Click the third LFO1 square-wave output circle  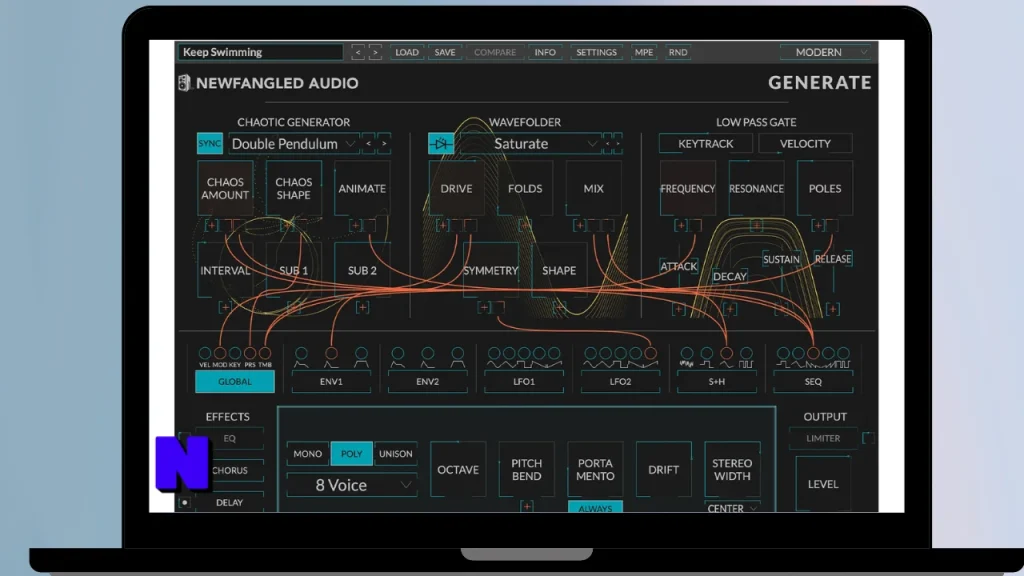tap(524, 353)
